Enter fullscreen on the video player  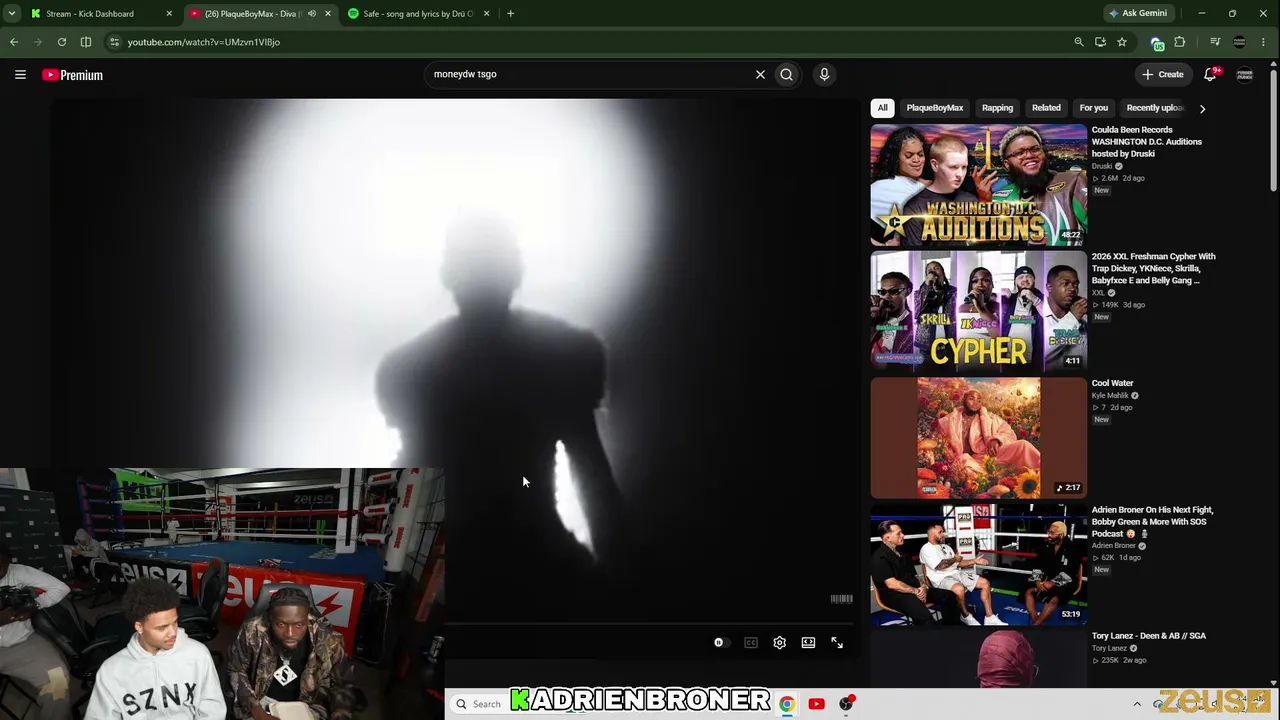pos(837,643)
